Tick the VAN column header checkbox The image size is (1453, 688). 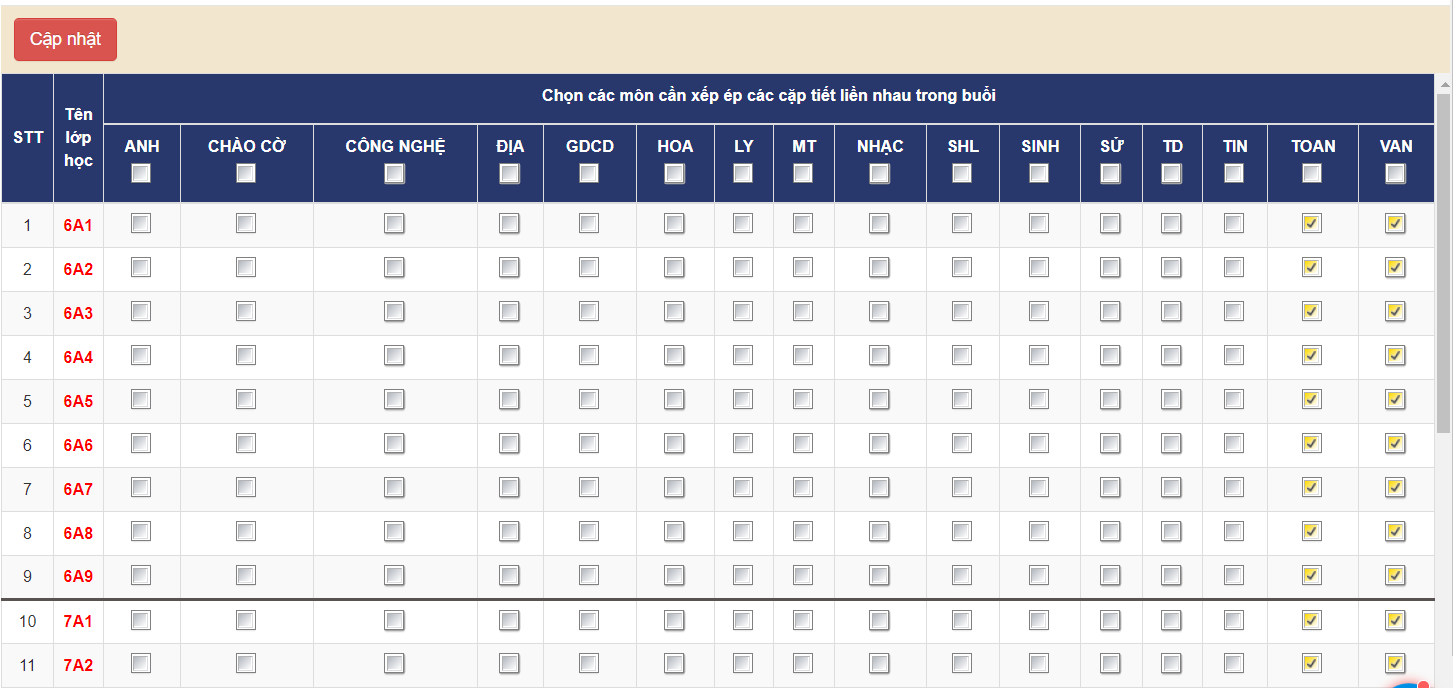tap(1395, 174)
